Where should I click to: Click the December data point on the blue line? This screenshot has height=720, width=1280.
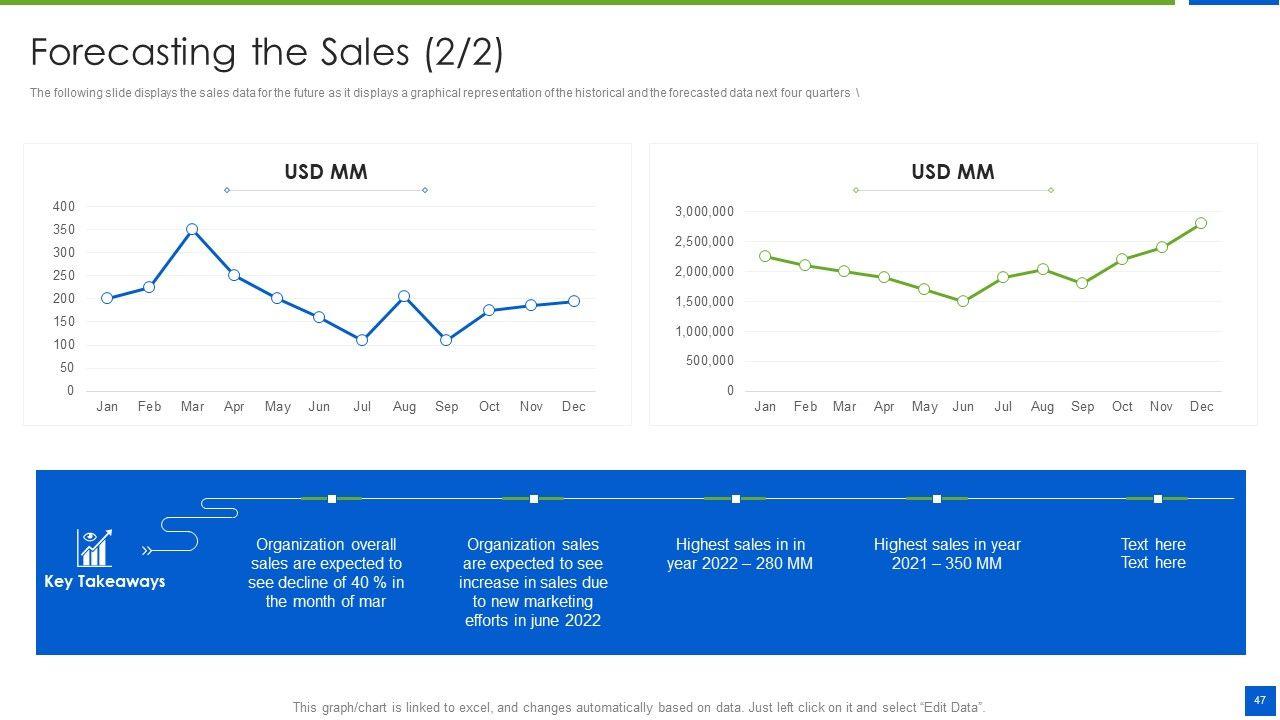[574, 301]
